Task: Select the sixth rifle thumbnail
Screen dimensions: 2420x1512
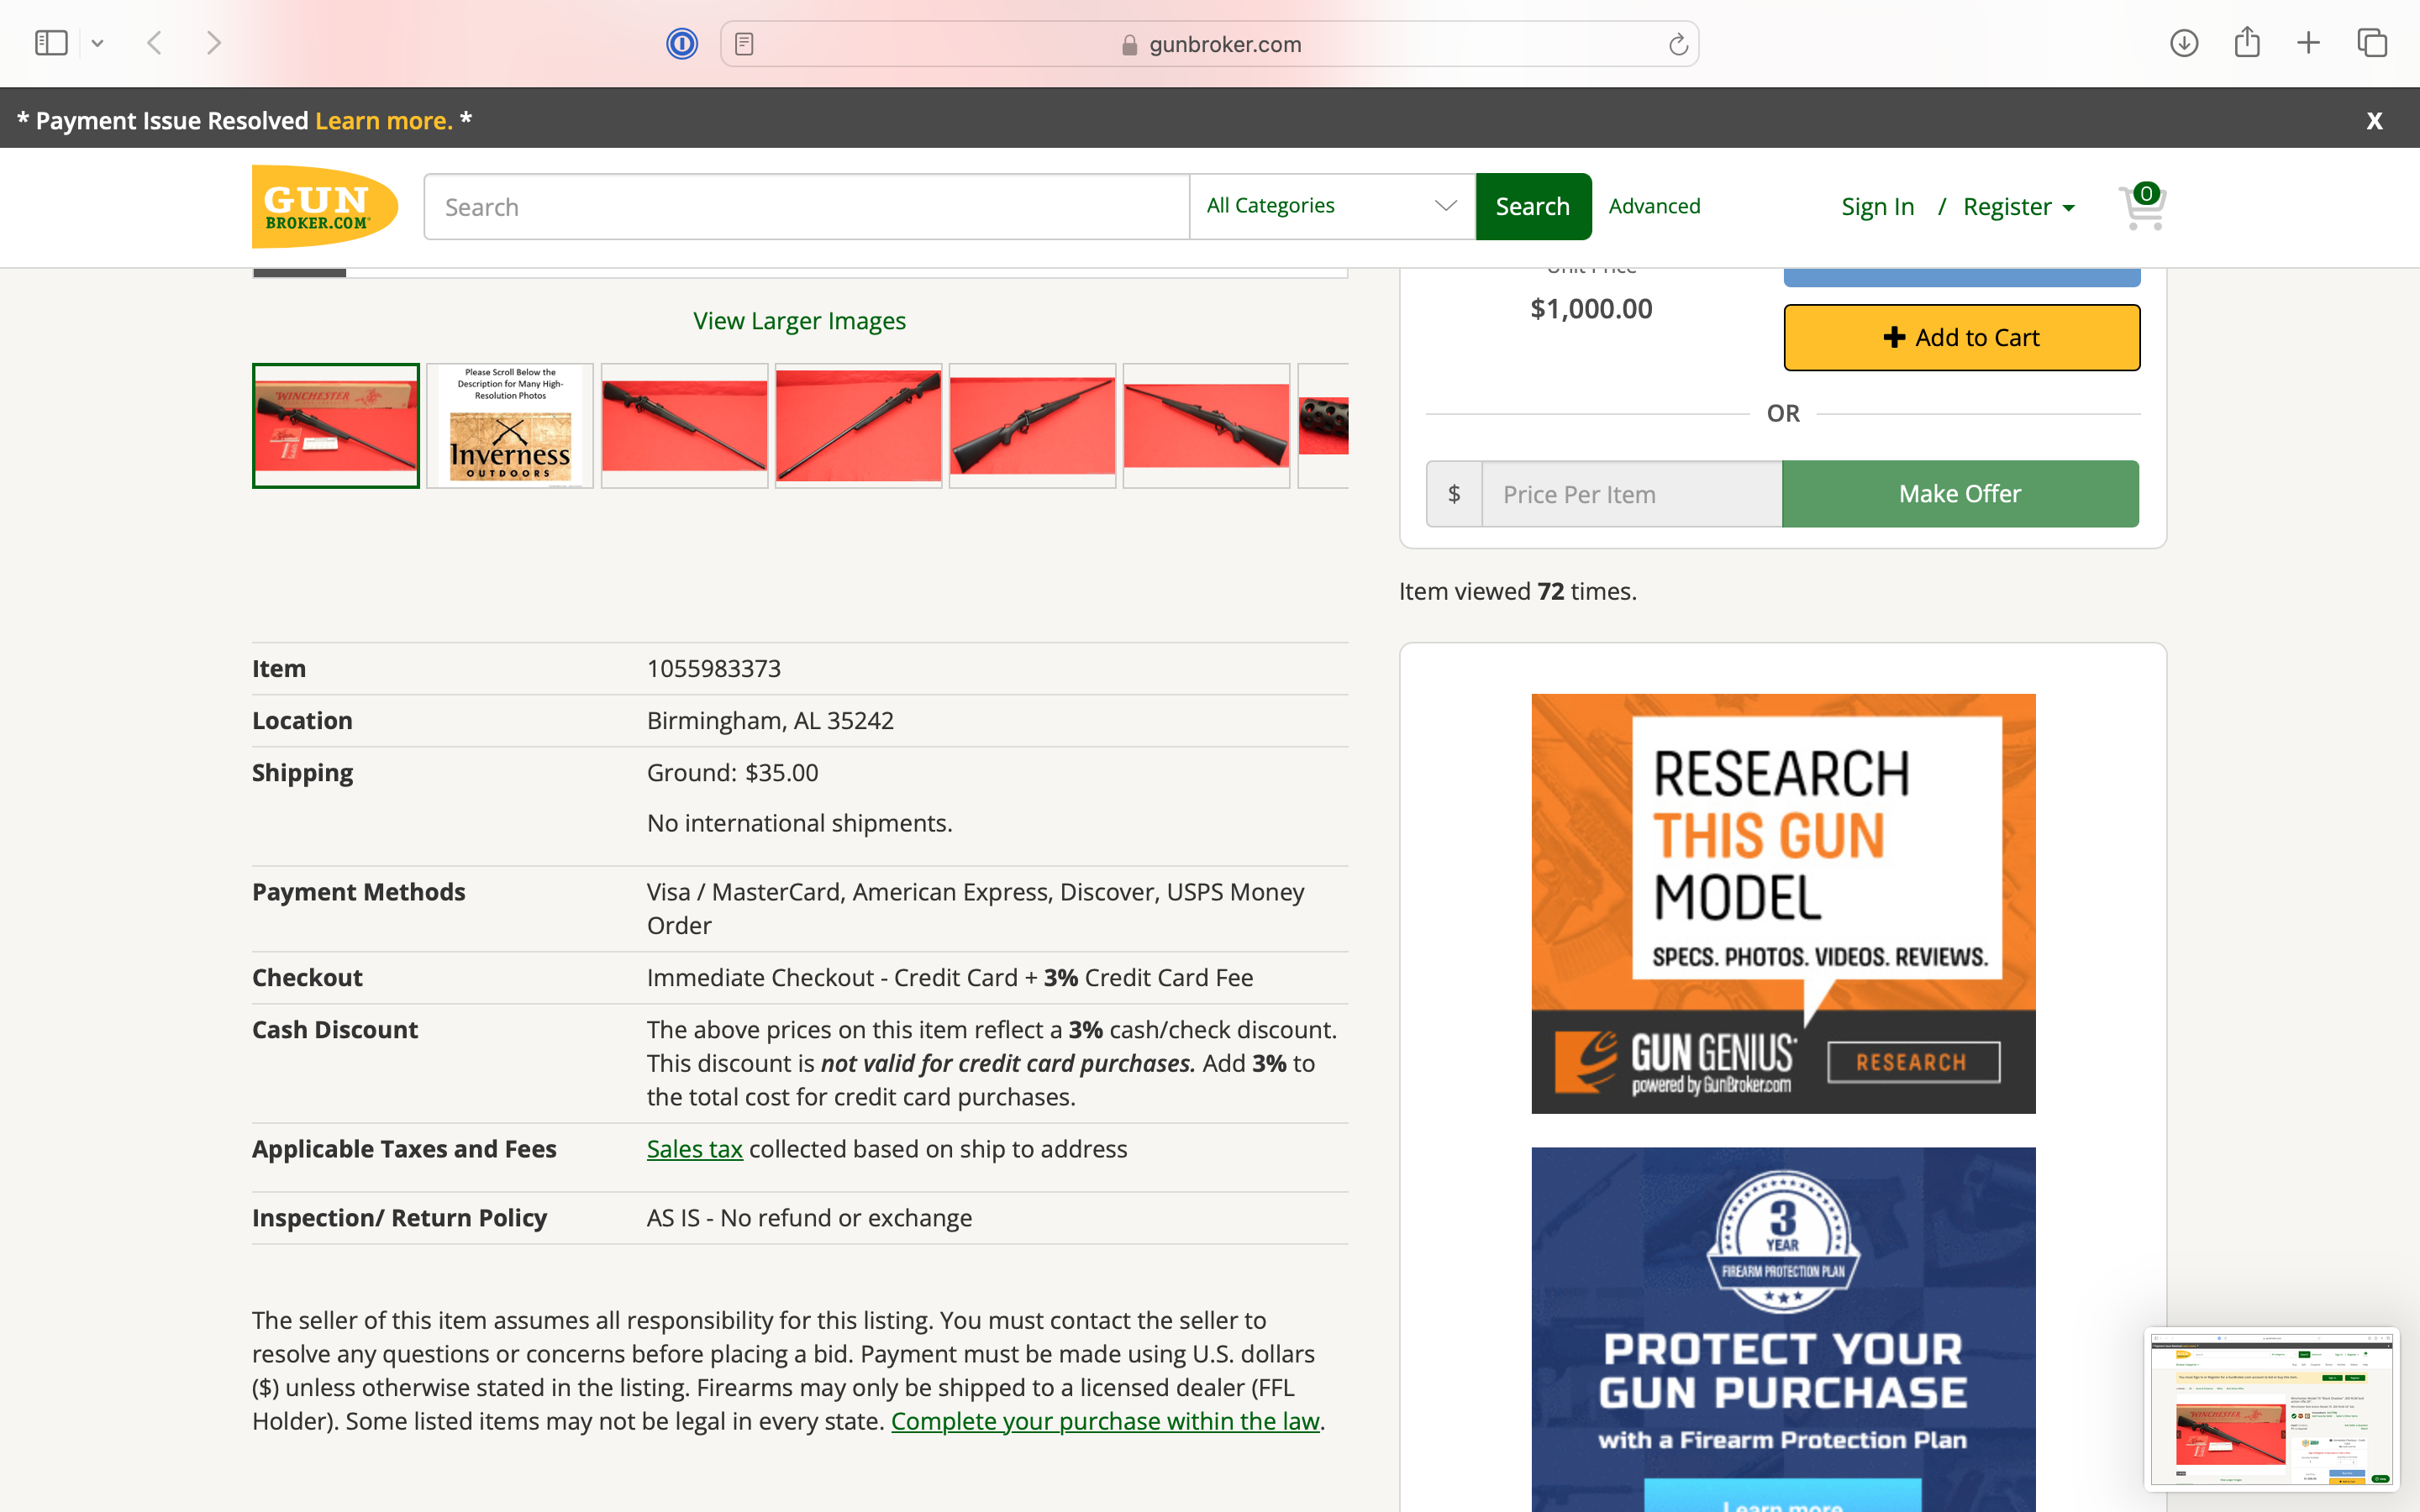Action: [x=1206, y=426]
